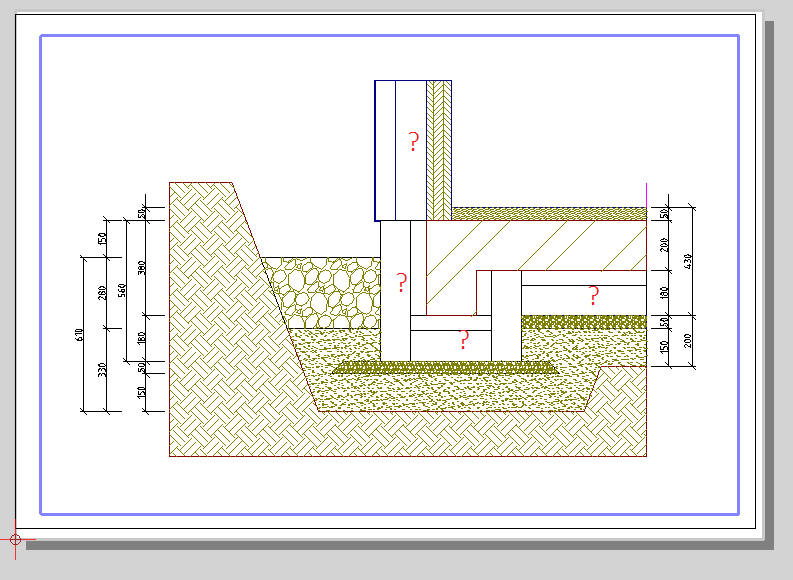Select the question mark in the bottom footing beam
The width and height of the screenshot is (793, 580).
point(464,339)
